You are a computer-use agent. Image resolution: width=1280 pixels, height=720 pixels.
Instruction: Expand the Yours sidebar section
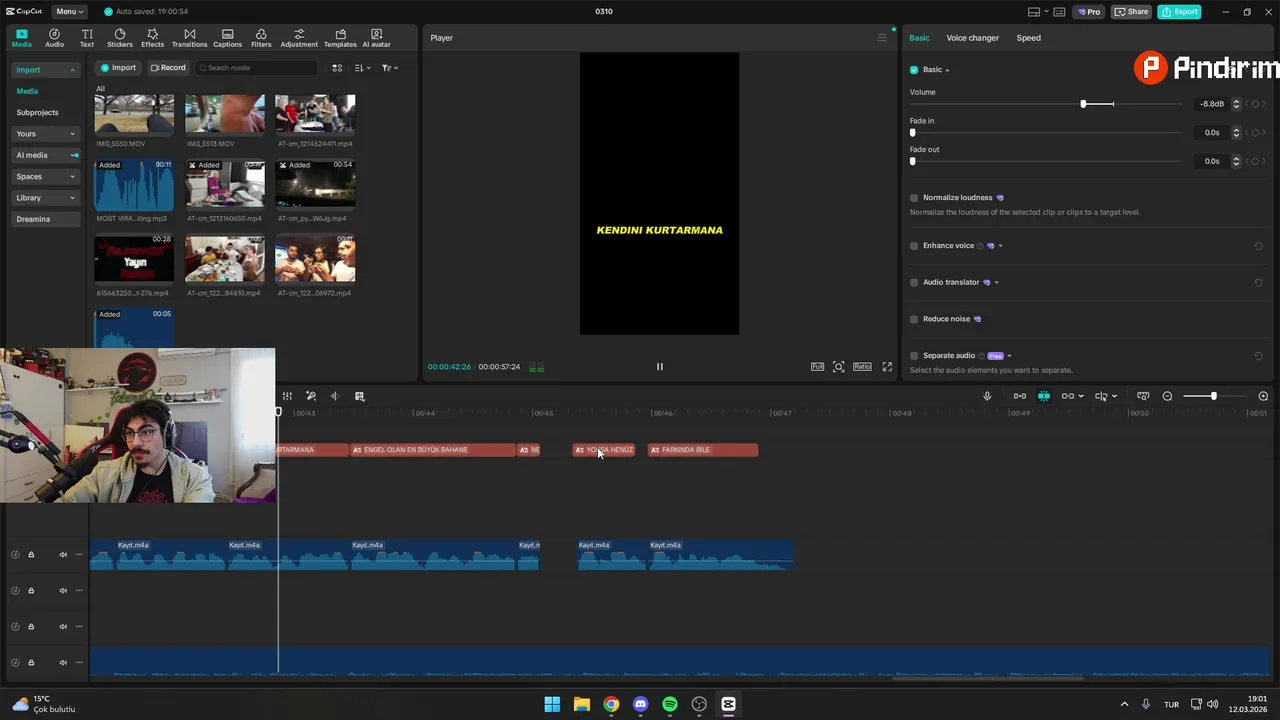coord(46,134)
